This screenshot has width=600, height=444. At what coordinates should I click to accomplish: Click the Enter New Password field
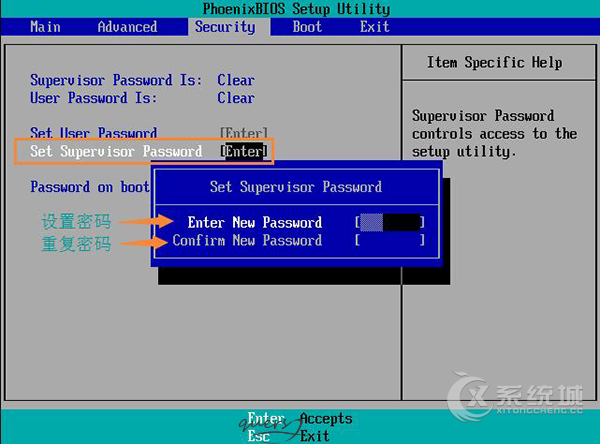pos(390,222)
